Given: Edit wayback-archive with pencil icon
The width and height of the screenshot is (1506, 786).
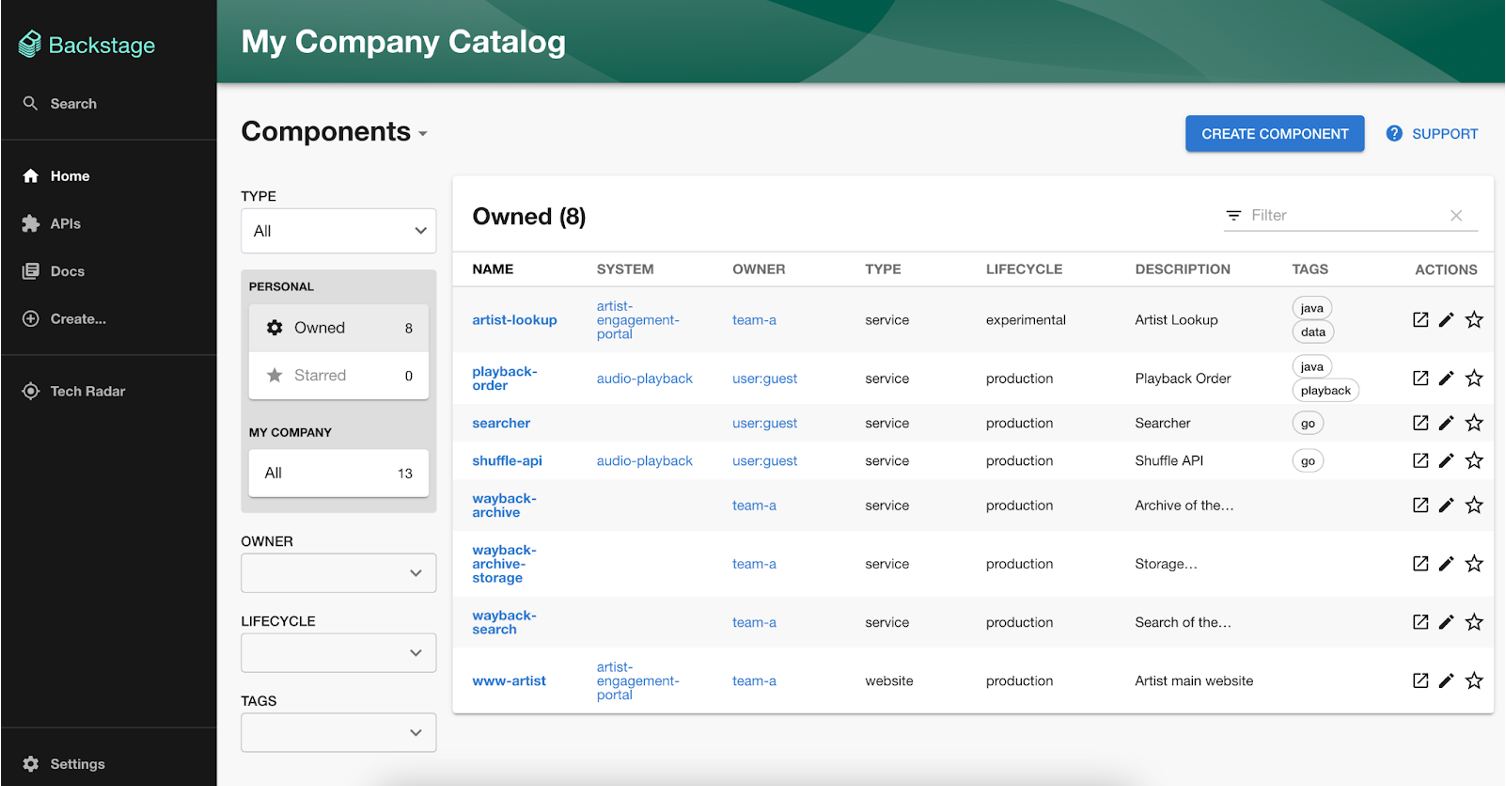Looking at the screenshot, I should pyautogui.click(x=1446, y=505).
